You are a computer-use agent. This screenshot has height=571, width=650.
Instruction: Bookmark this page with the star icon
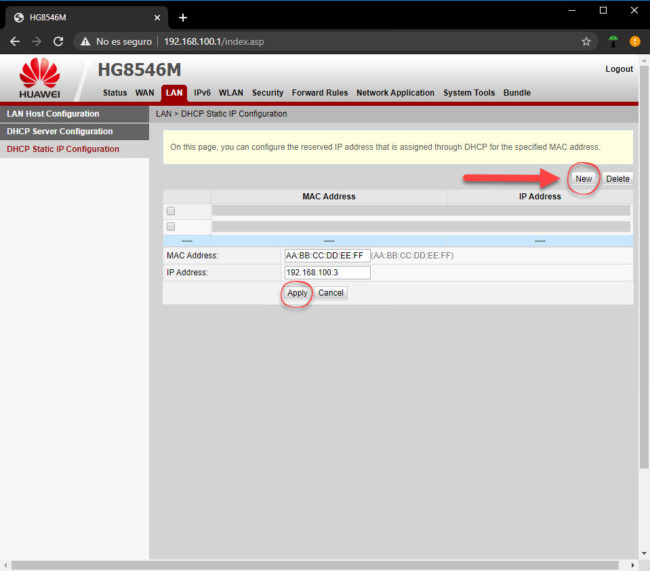click(x=586, y=41)
